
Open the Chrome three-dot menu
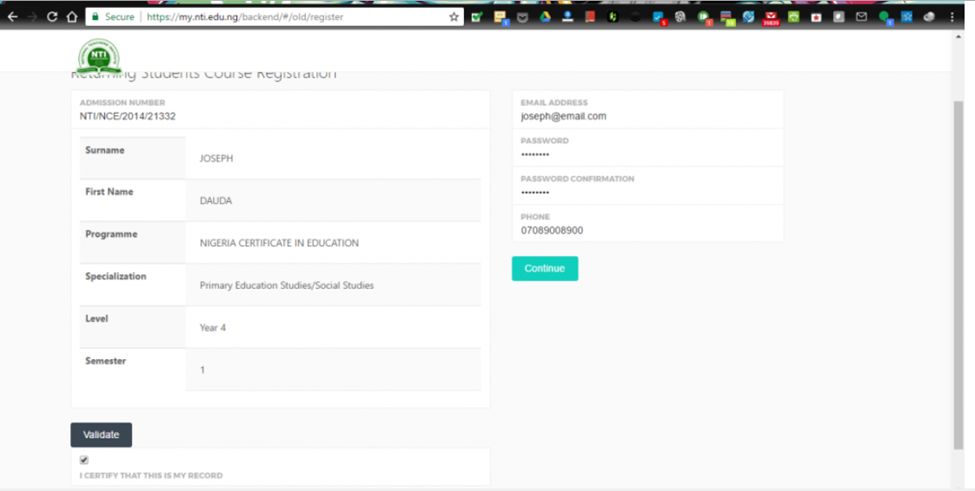click(953, 17)
